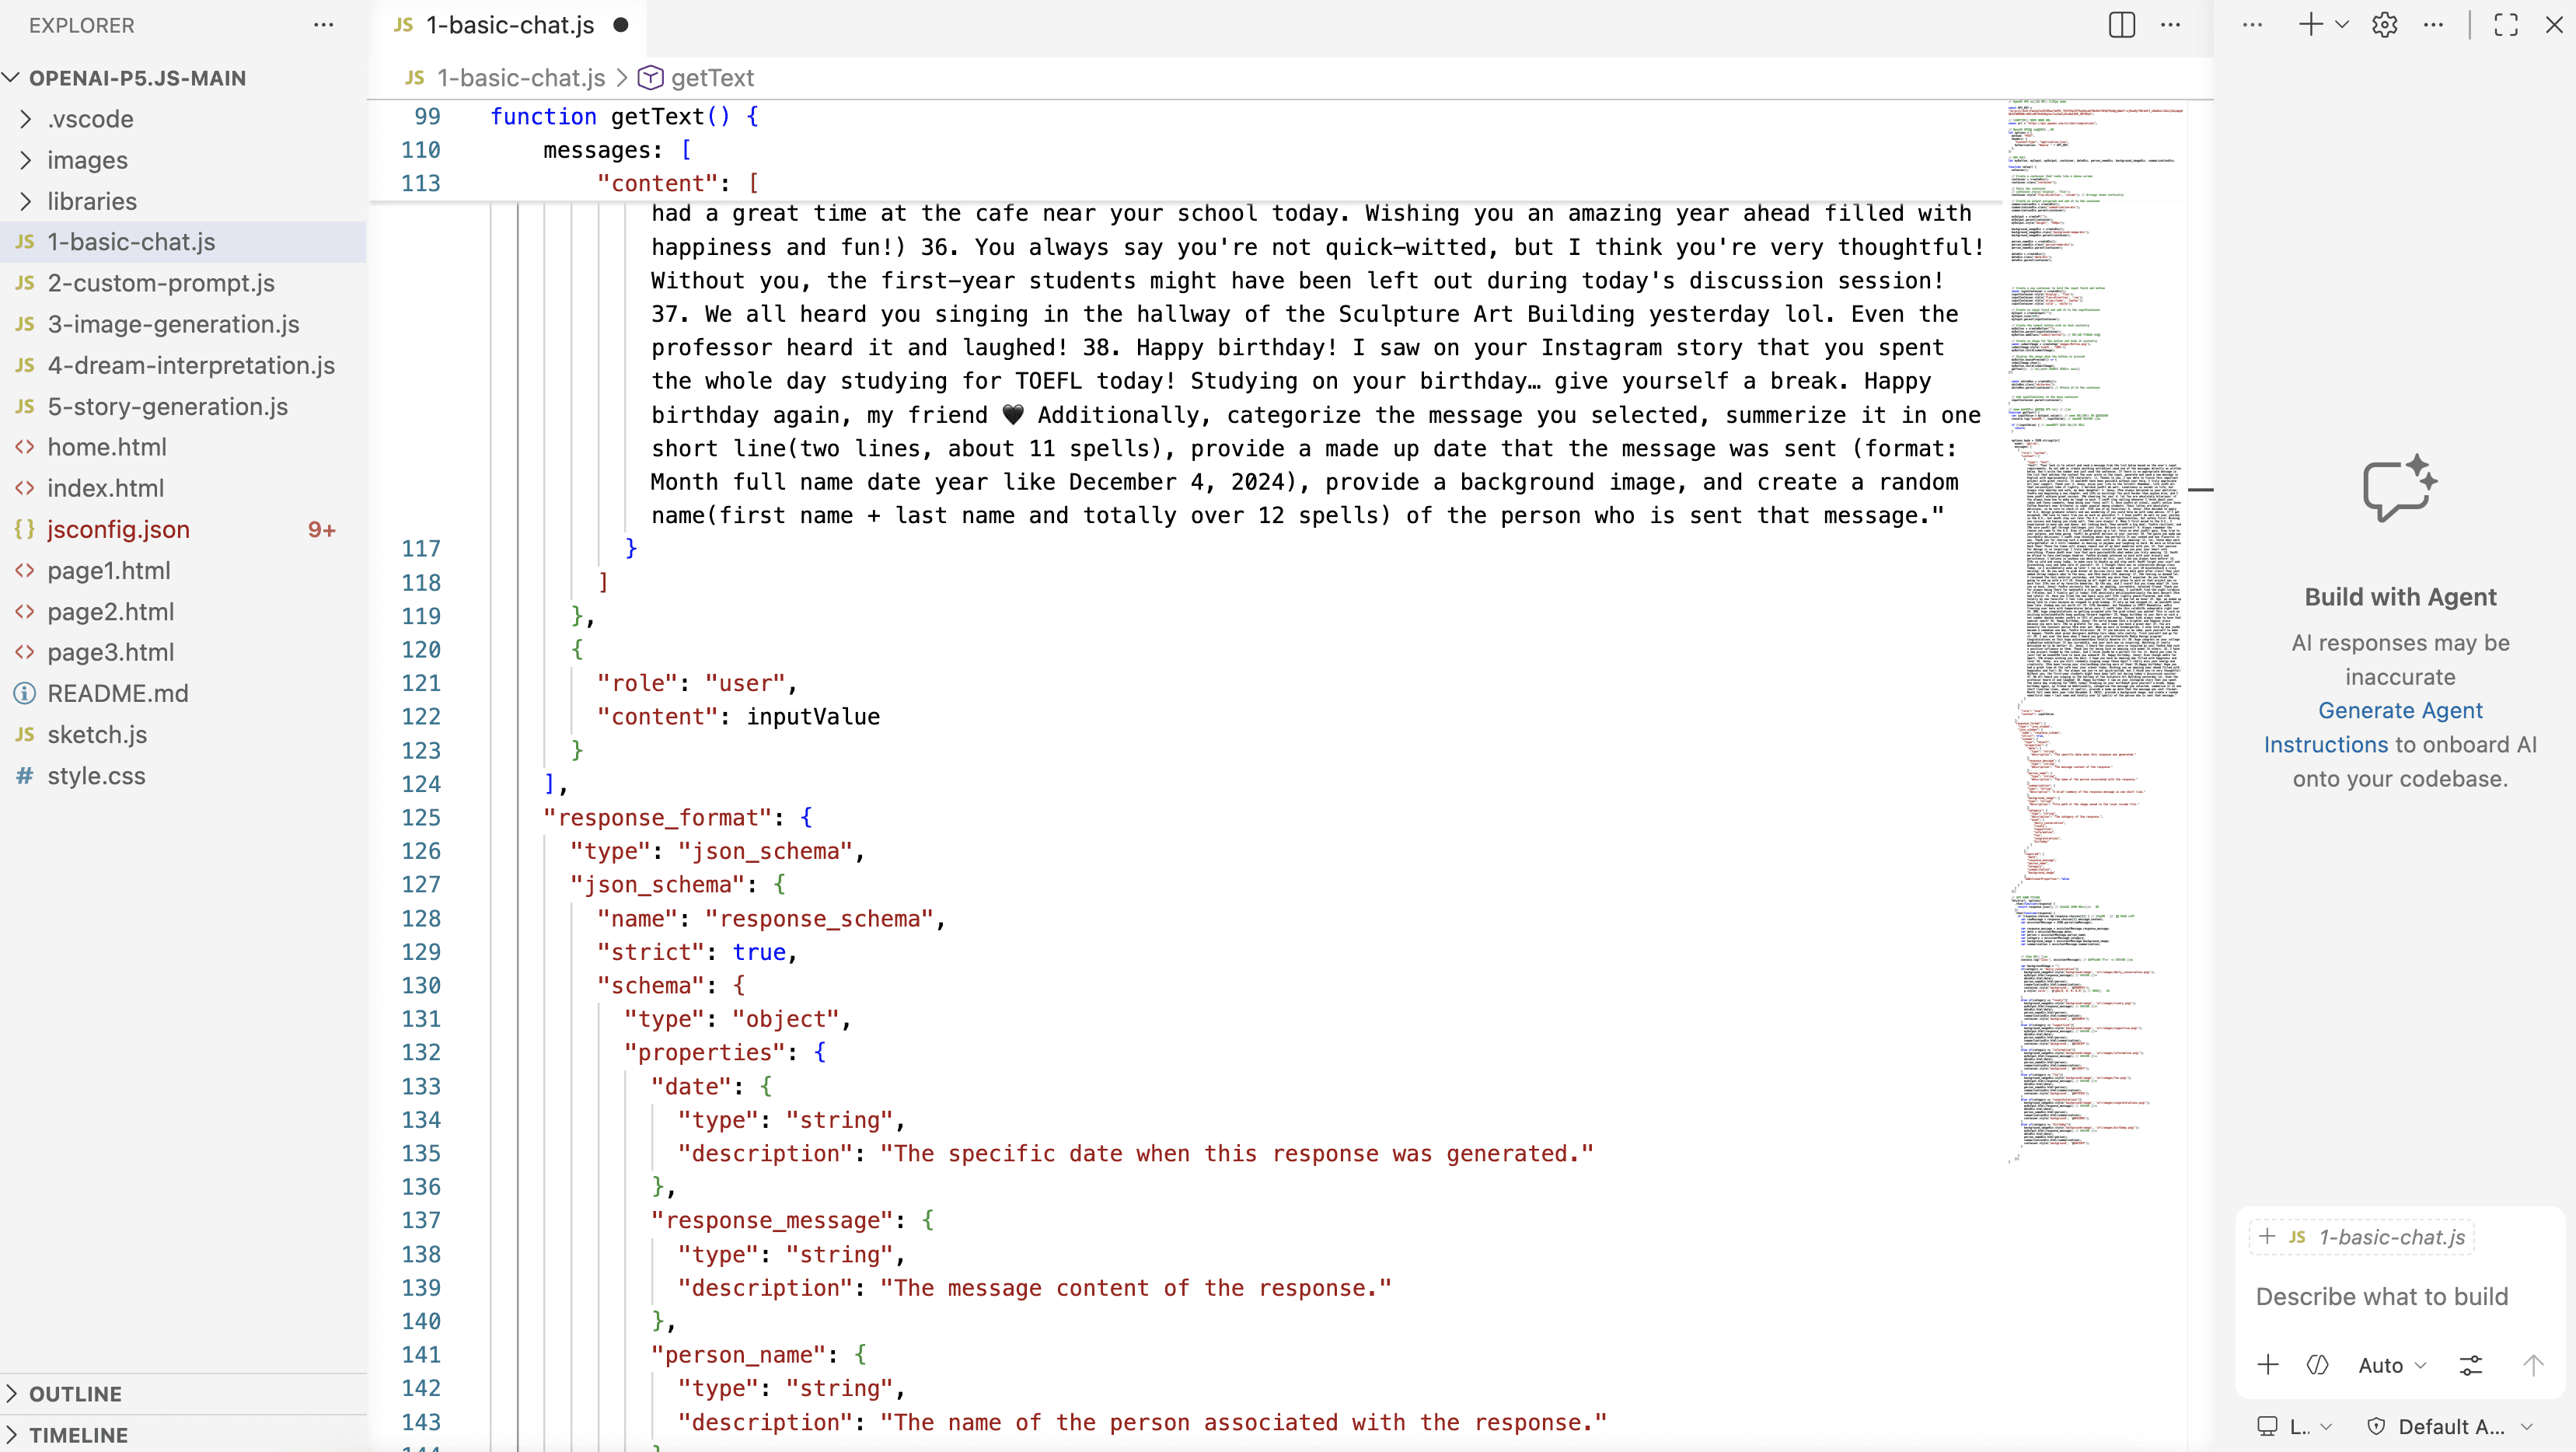Select the 1-basic-chat.js editor tab

pyautogui.click(x=509, y=25)
